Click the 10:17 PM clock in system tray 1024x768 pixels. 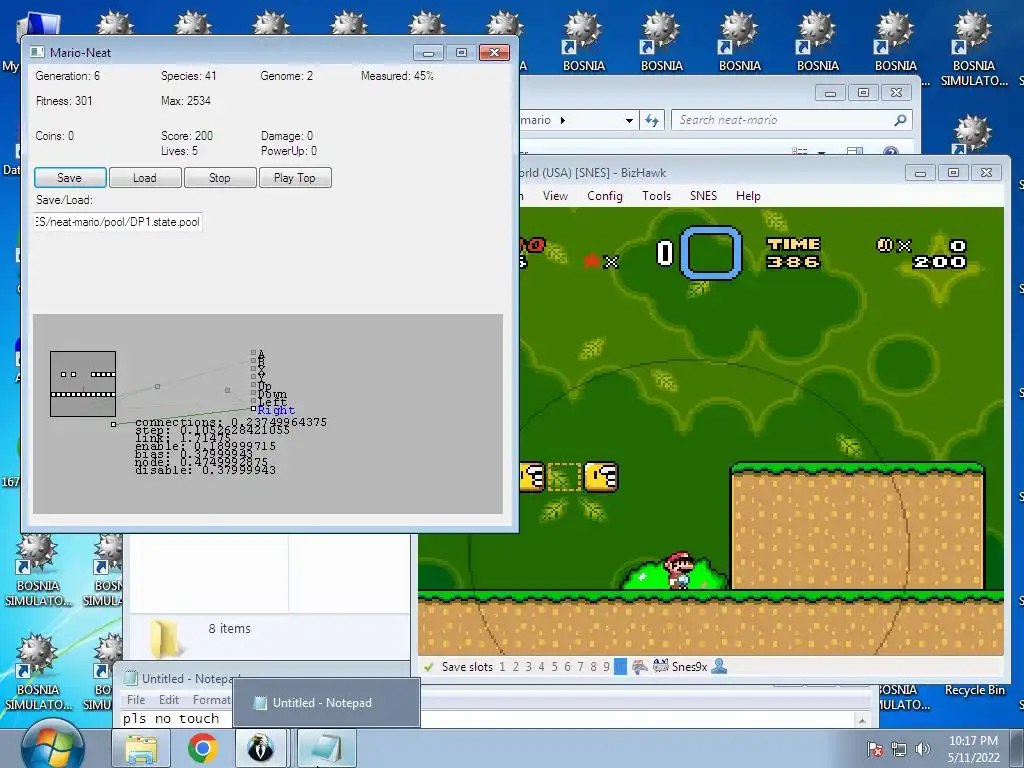pos(973,741)
